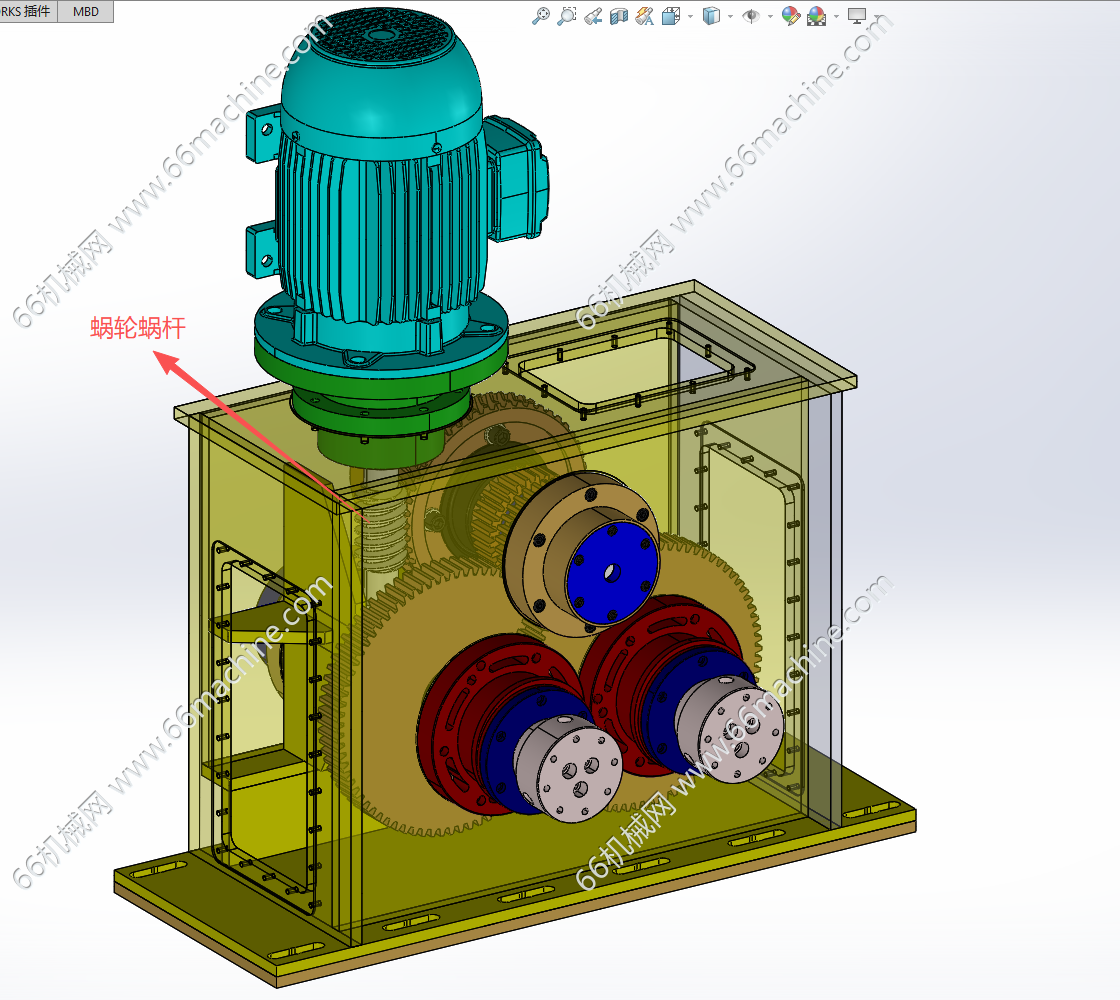Toggle the Hide/Show Items eye icon
Screen dimensions: 1120x1000
(x=751, y=16)
